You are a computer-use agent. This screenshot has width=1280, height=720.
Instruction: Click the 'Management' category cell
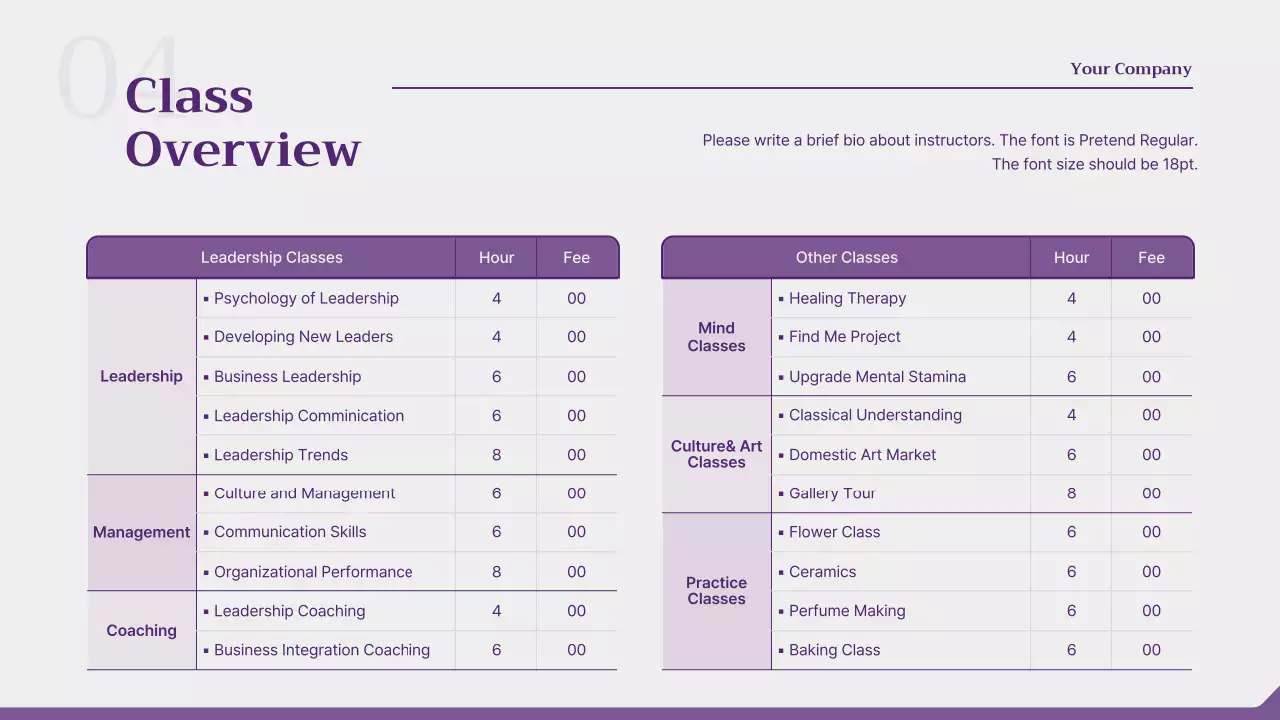coord(141,533)
